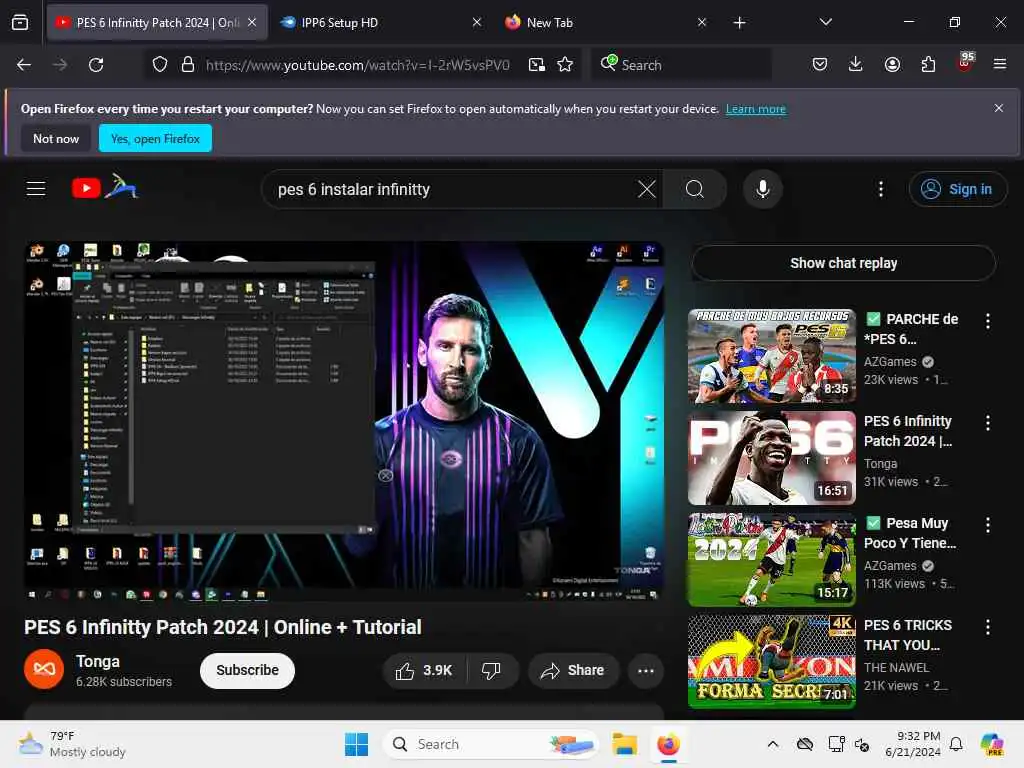Screen dimensions: 1024x768
Task: Start voice search with microphone
Action: [x=762, y=189]
